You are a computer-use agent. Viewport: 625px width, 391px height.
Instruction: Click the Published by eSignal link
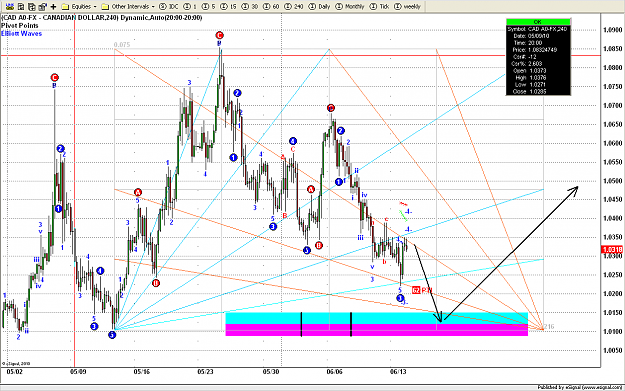coord(579,387)
